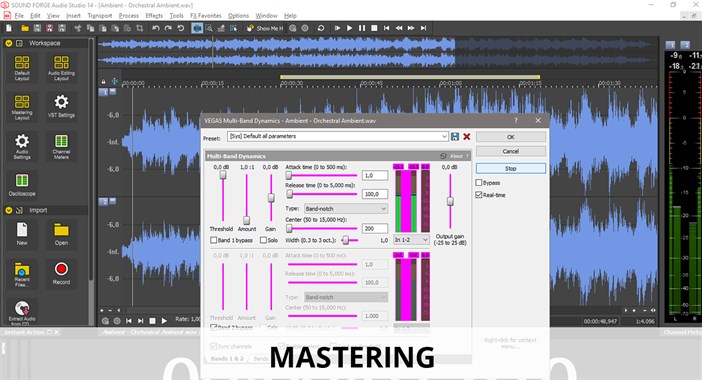The width and height of the screenshot is (702, 380).
Task: Select the Mastering Layout icon
Action: pyautogui.click(x=22, y=107)
